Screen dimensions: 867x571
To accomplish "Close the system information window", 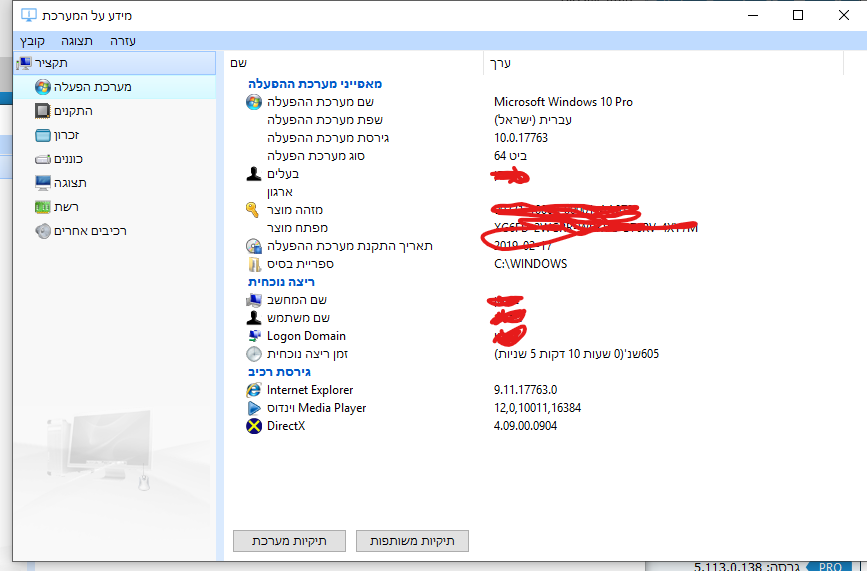I will [x=844, y=15].
